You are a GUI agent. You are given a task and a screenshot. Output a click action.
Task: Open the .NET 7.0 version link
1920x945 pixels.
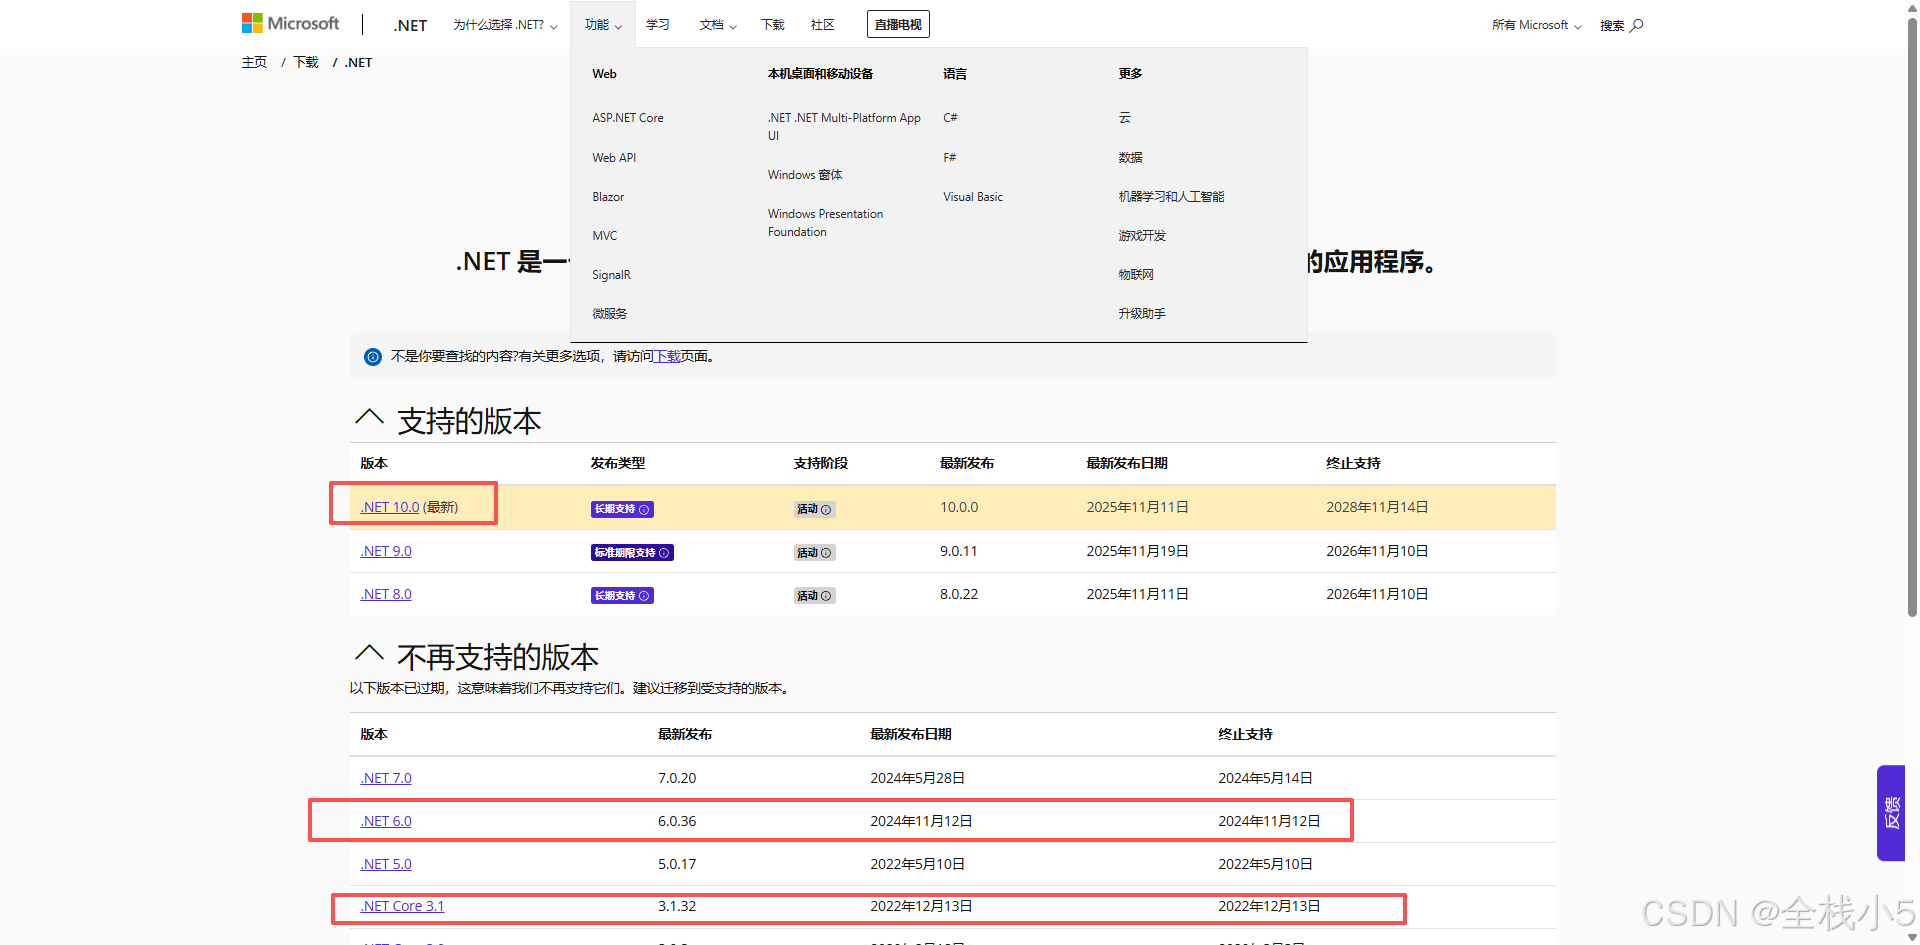pyautogui.click(x=386, y=779)
